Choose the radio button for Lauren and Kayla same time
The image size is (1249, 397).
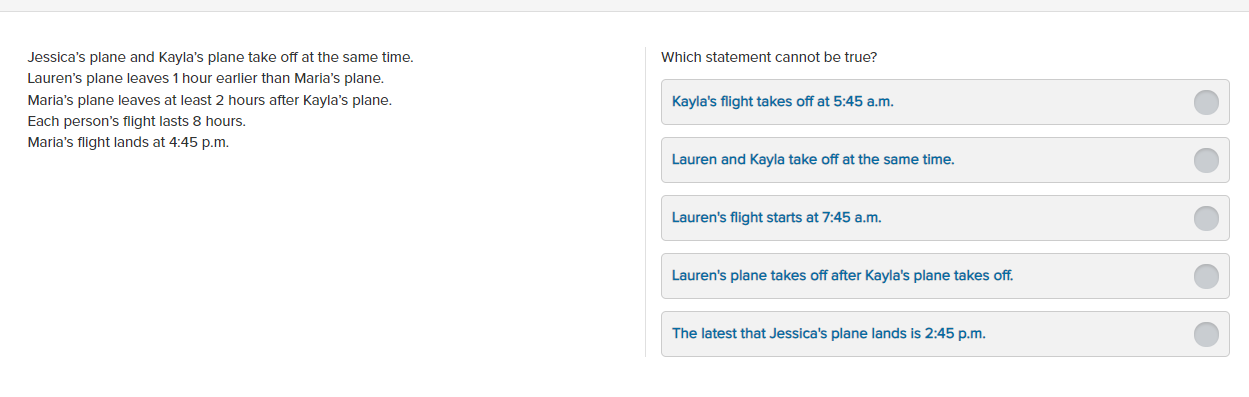[x=1206, y=160]
